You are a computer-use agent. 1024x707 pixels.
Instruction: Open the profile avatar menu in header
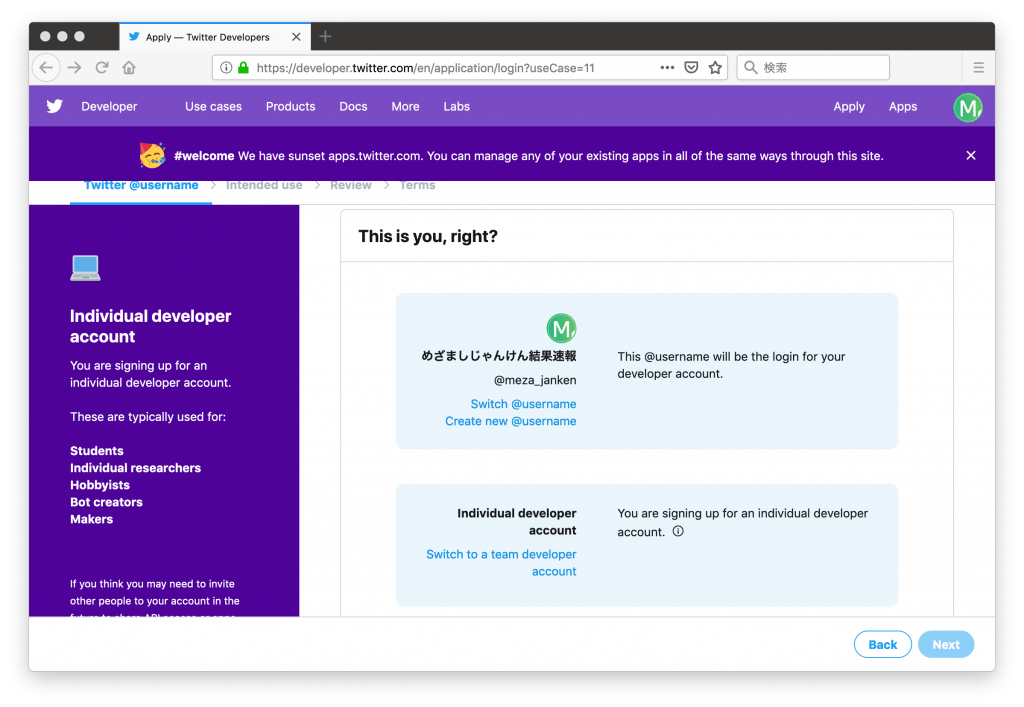[x=967, y=107]
